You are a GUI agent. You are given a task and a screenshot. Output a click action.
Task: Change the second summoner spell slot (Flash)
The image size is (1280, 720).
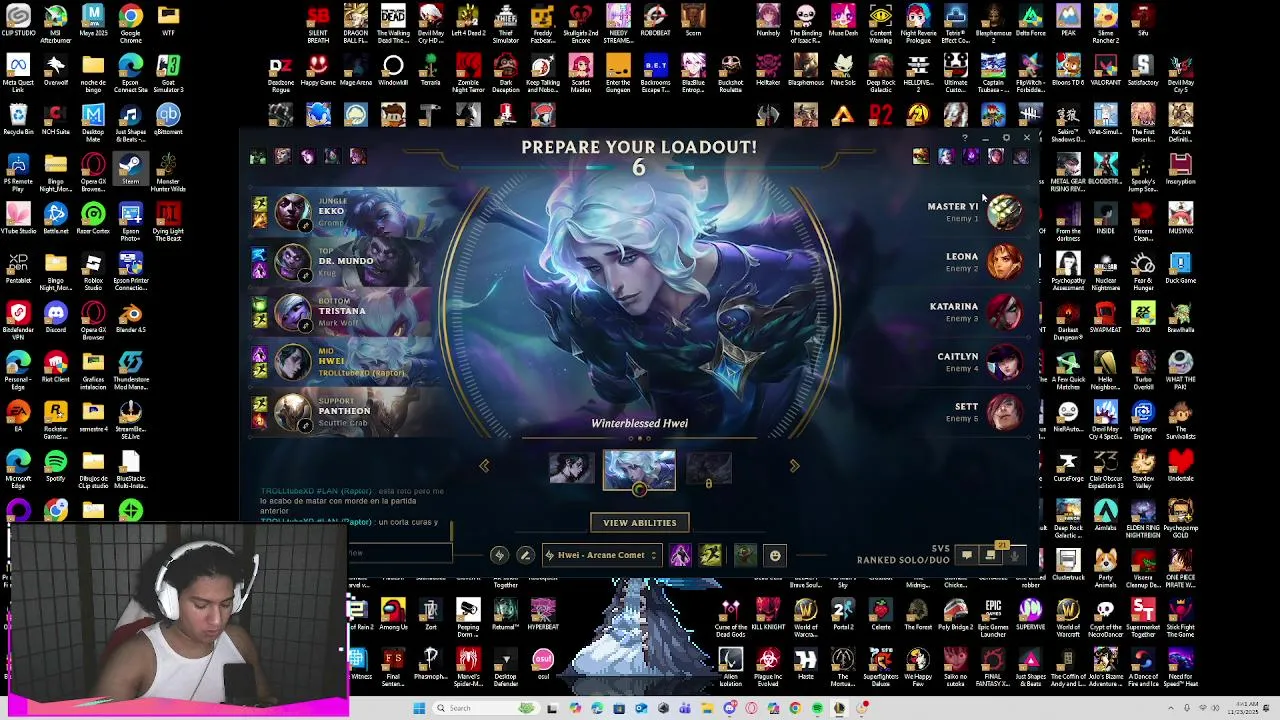tap(710, 555)
